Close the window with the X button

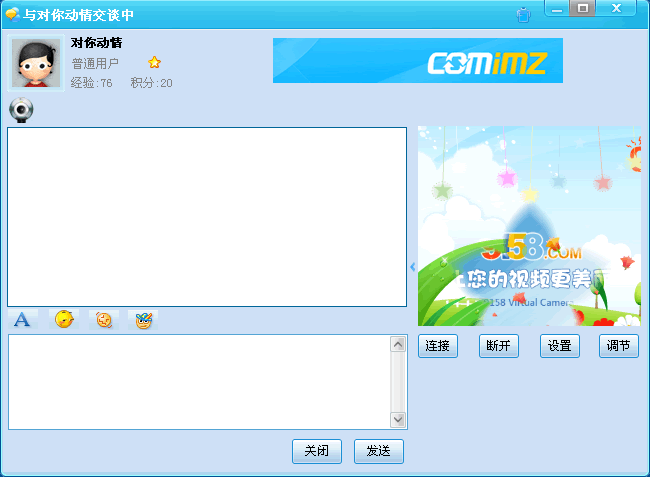coord(616,8)
